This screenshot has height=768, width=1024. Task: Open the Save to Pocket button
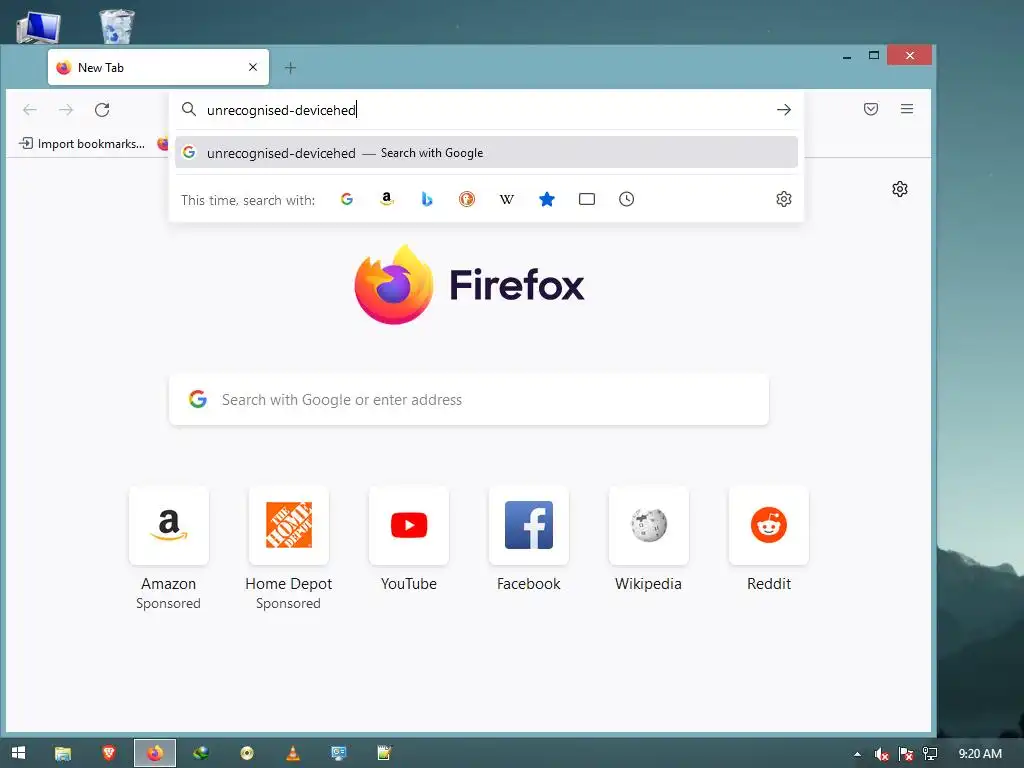871,109
